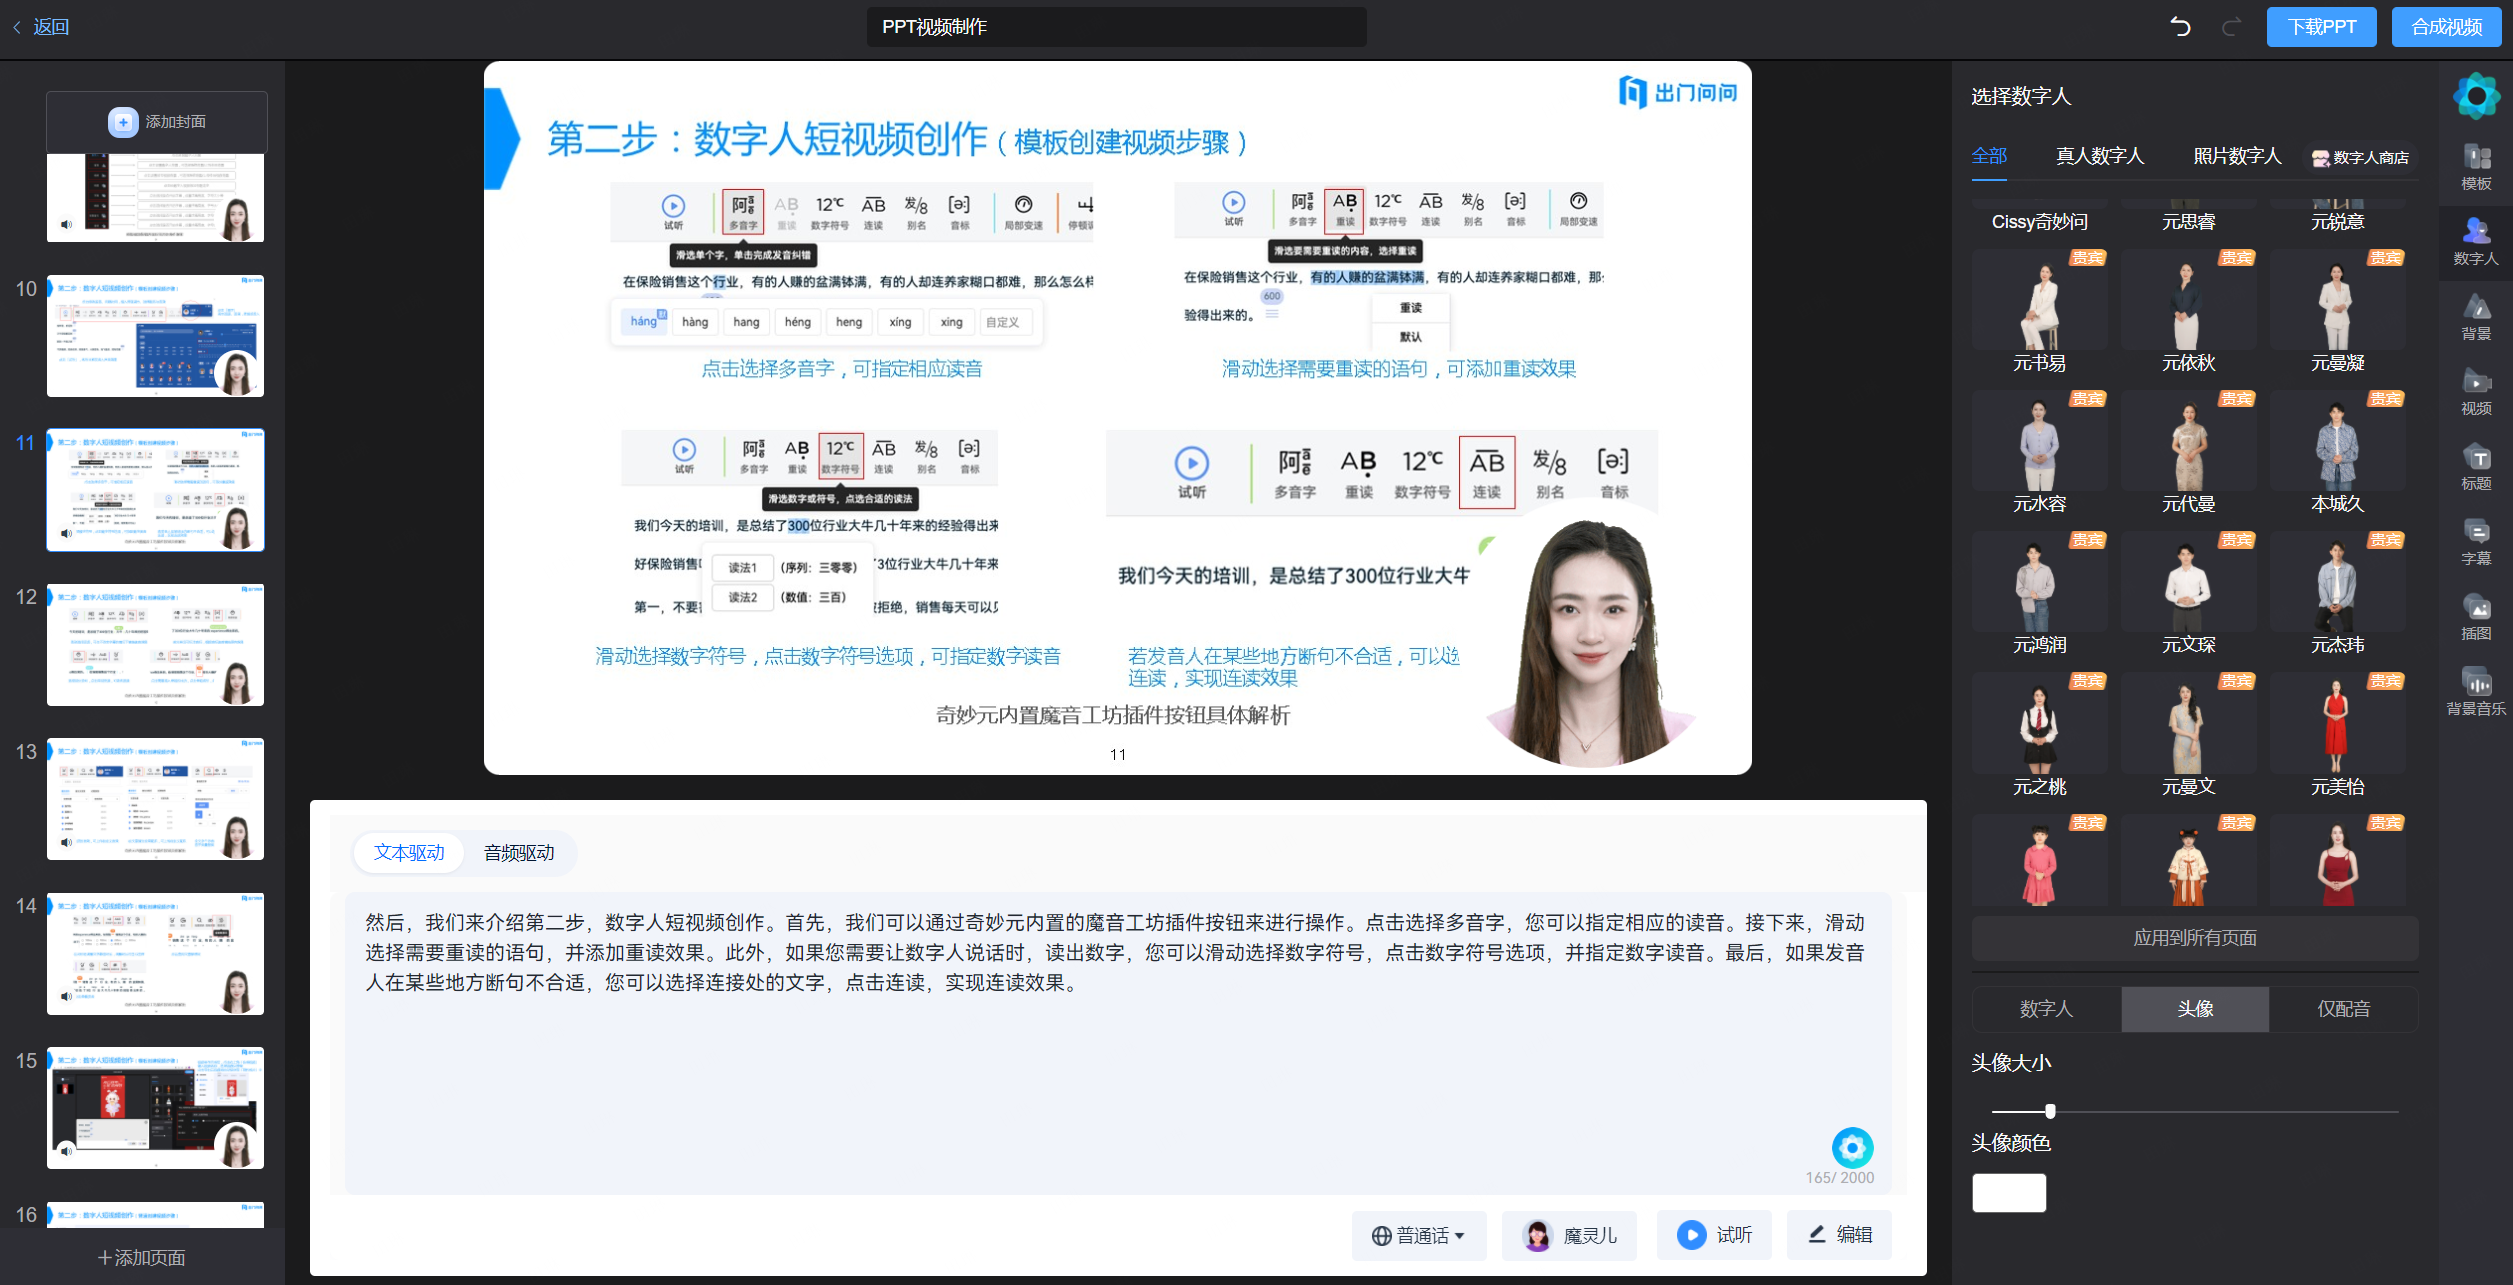
Task: Select the 照片数字人 tab
Action: (x=2237, y=156)
